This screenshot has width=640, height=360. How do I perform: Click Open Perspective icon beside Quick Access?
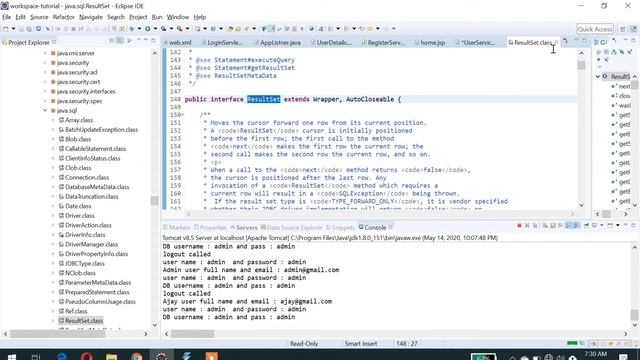[x=623, y=29]
